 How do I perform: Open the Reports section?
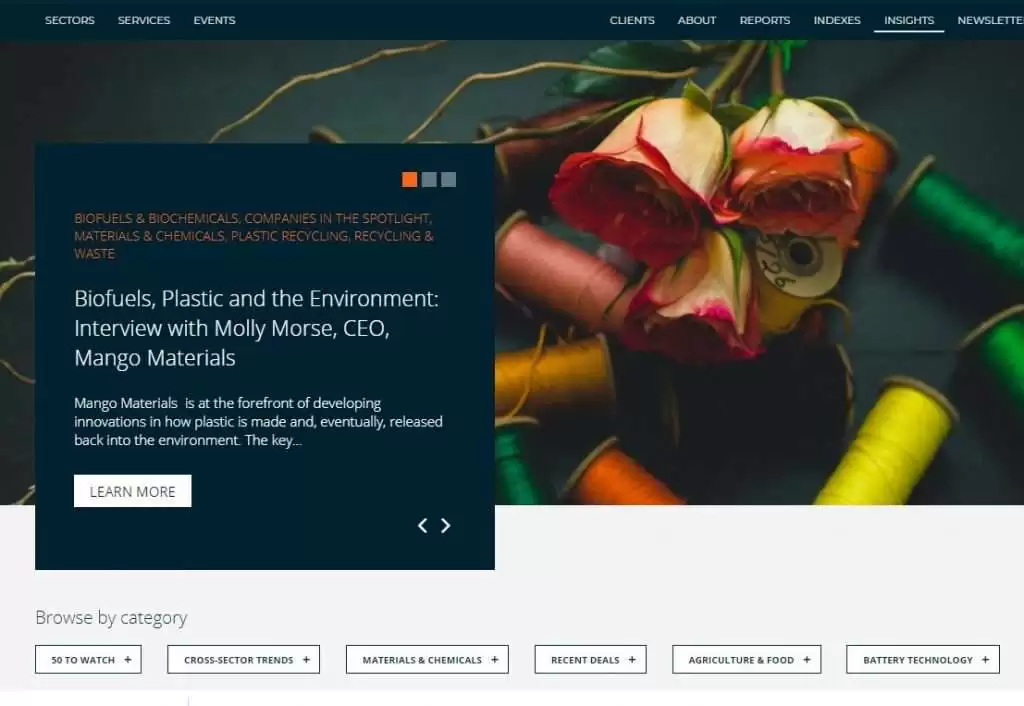pyautogui.click(x=765, y=20)
